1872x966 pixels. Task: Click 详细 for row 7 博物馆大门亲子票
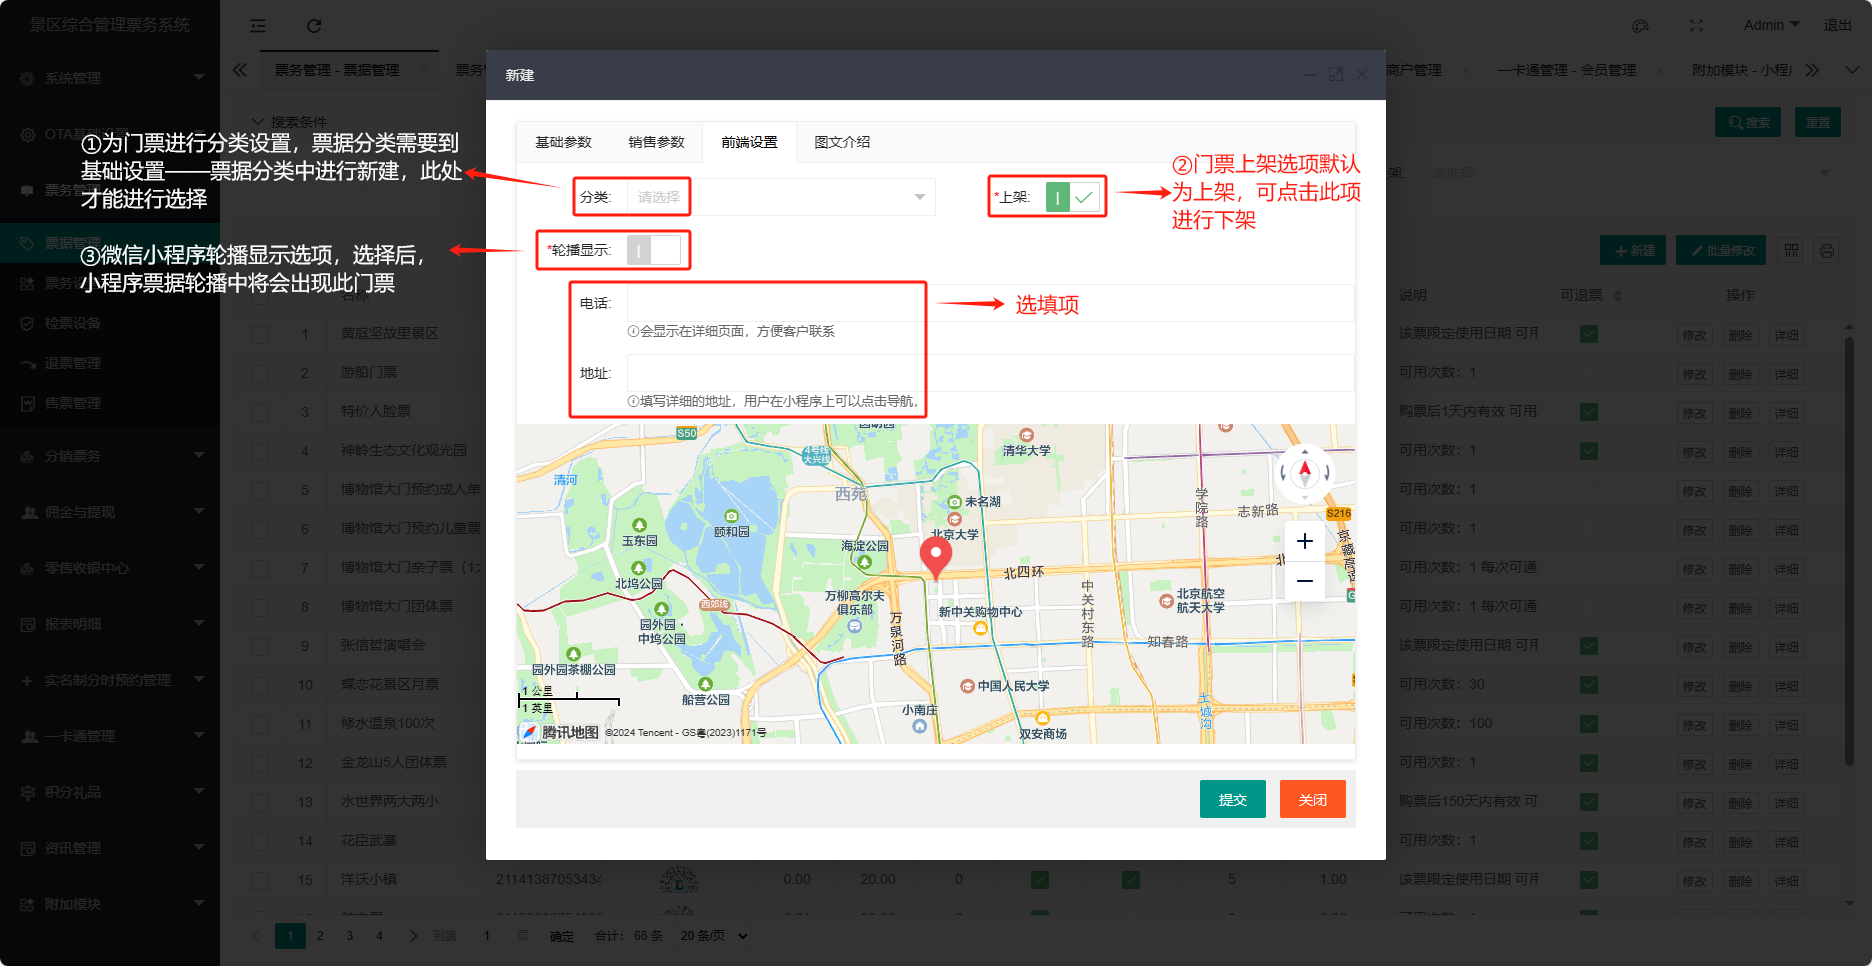click(x=1786, y=569)
